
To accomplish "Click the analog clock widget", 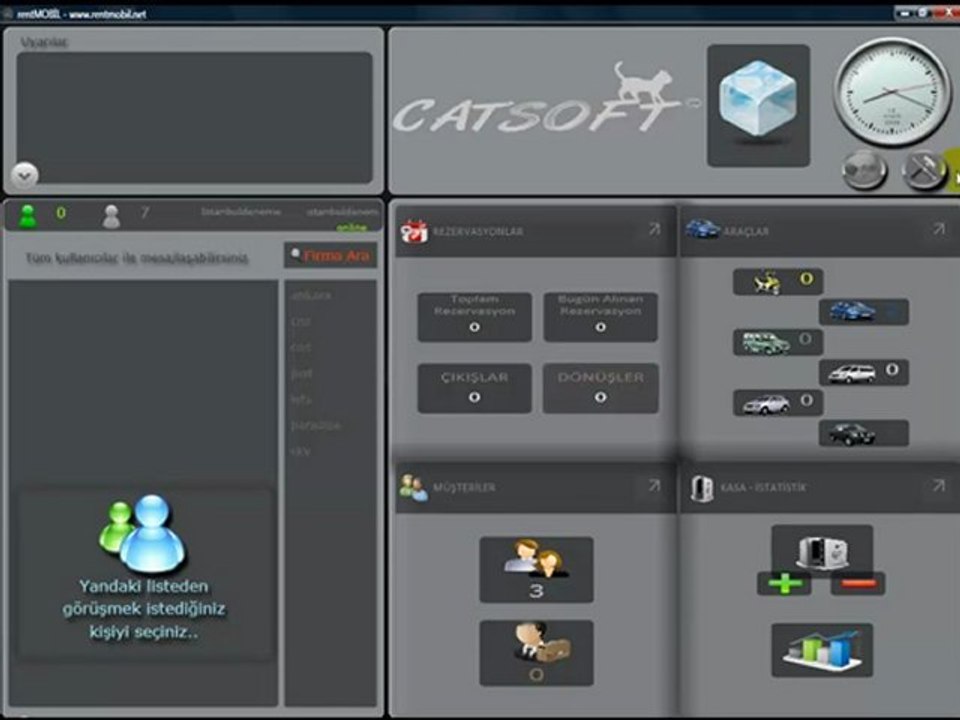I will pyautogui.click(x=891, y=92).
